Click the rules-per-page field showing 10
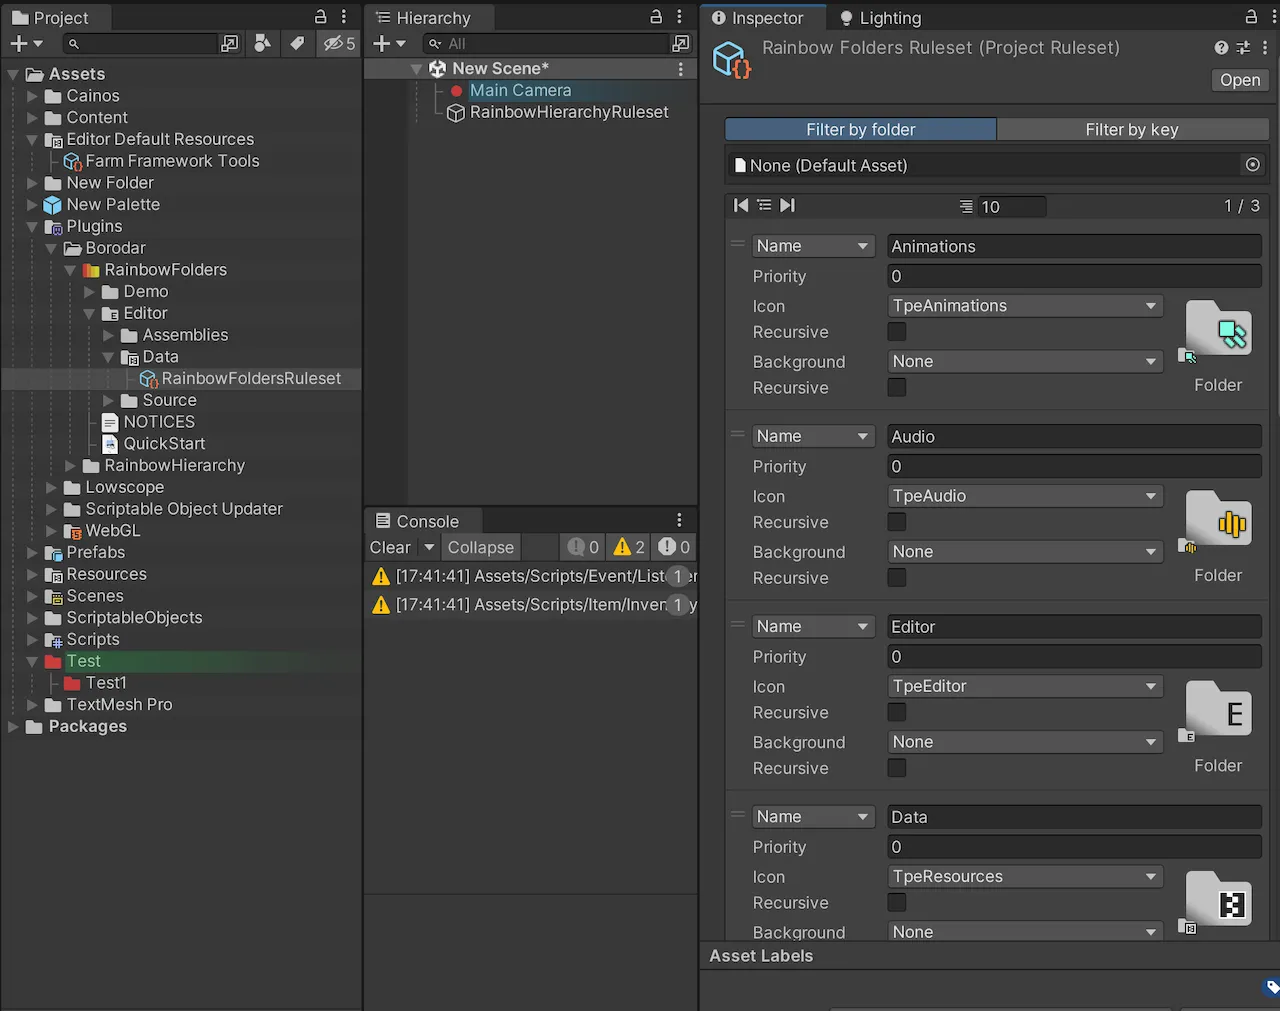1280x1011 pixels. click(1010, 206)
